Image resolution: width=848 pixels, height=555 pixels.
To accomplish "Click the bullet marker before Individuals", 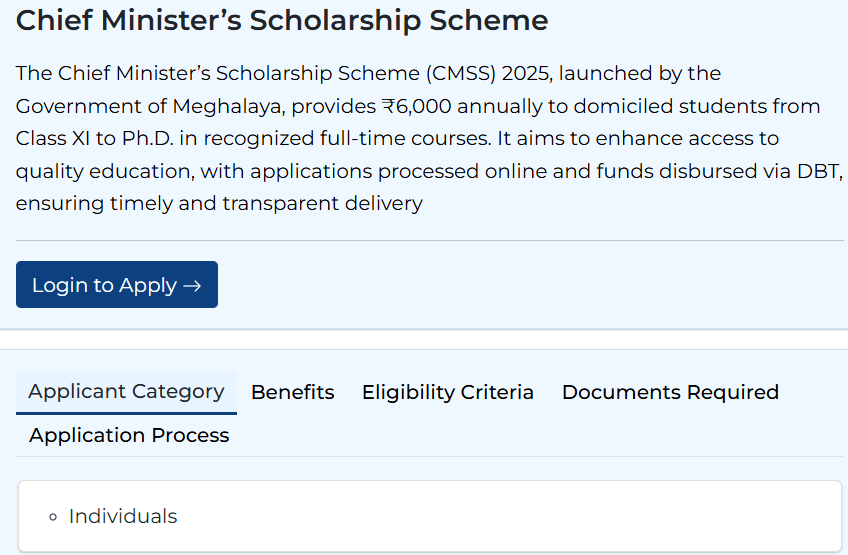I will point(53,517).
